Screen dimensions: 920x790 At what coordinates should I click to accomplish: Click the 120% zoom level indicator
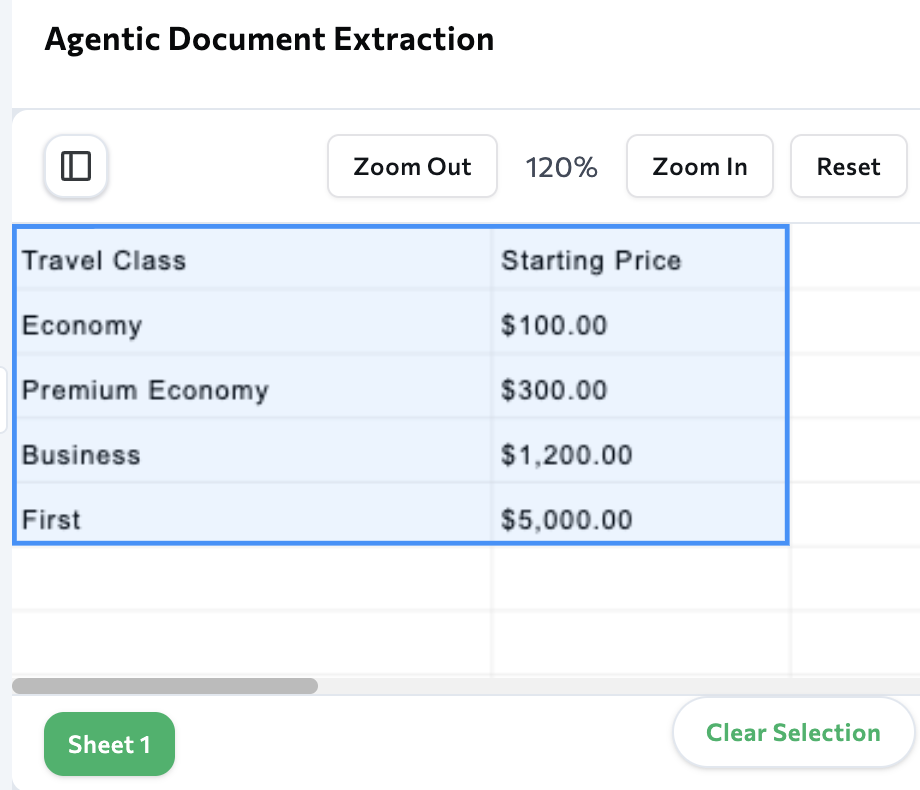pyautogui.click(x=561, y=167)
